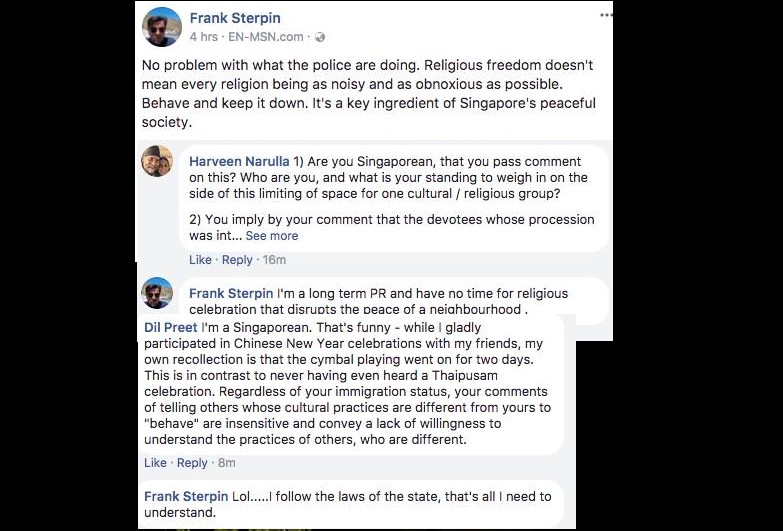Click the 4 hrs post timestamp
The height and width of the screenshot is (531, 783).
coord(204,37)
